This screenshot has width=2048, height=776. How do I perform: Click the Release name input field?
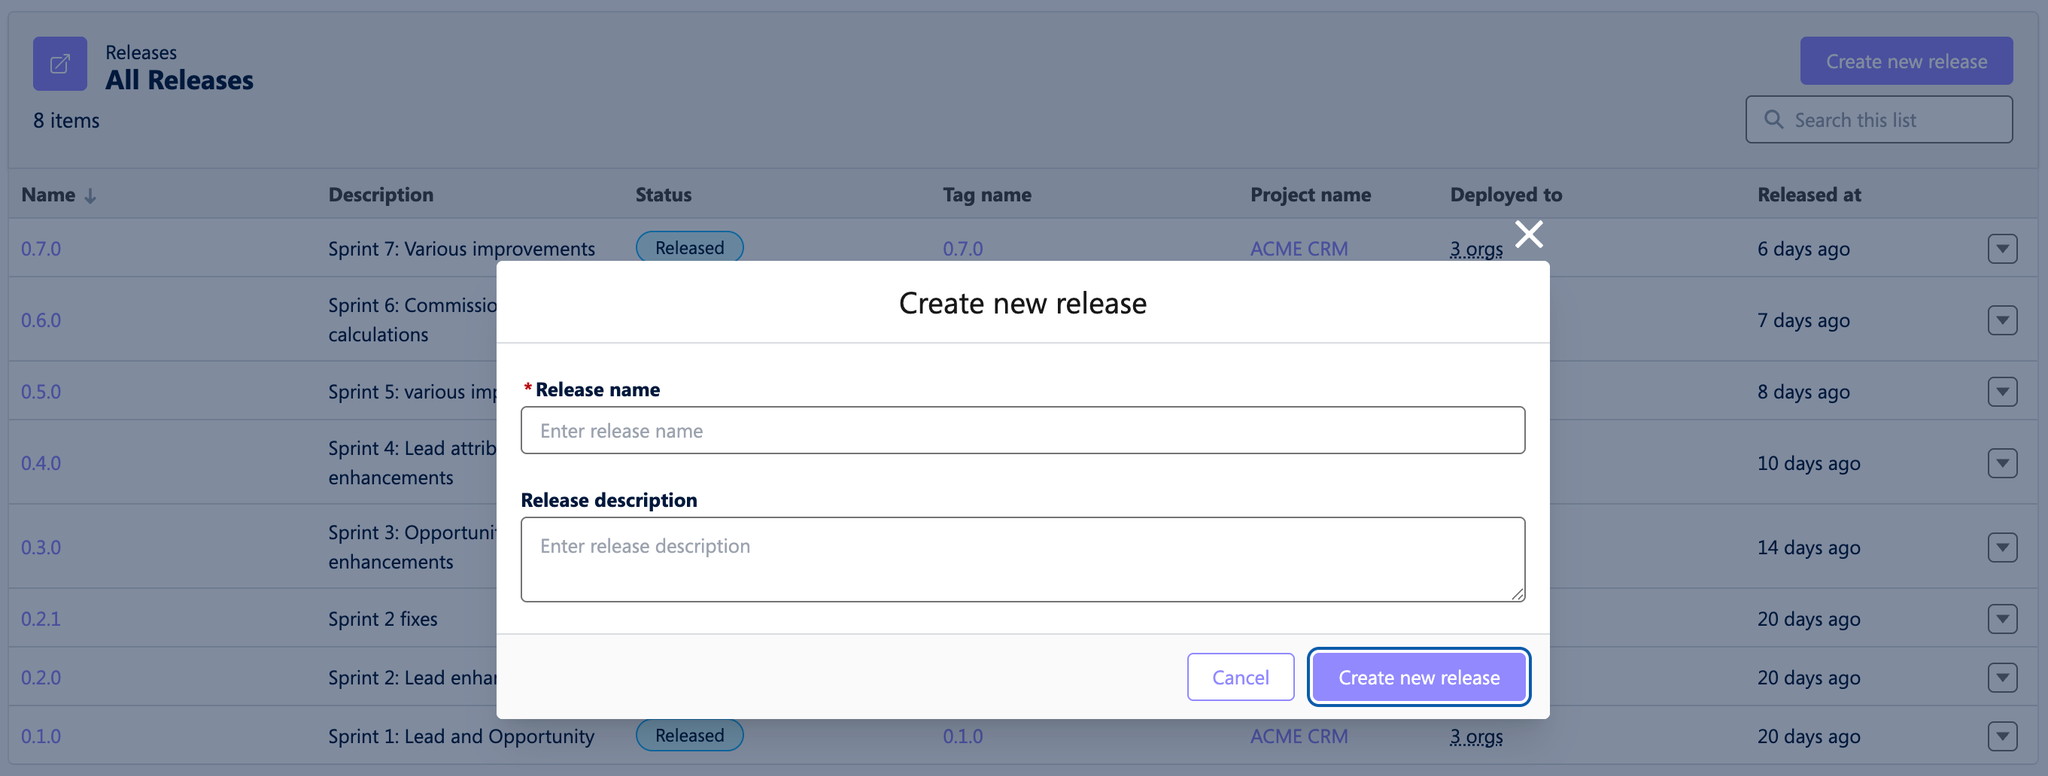pos(1022,430)
